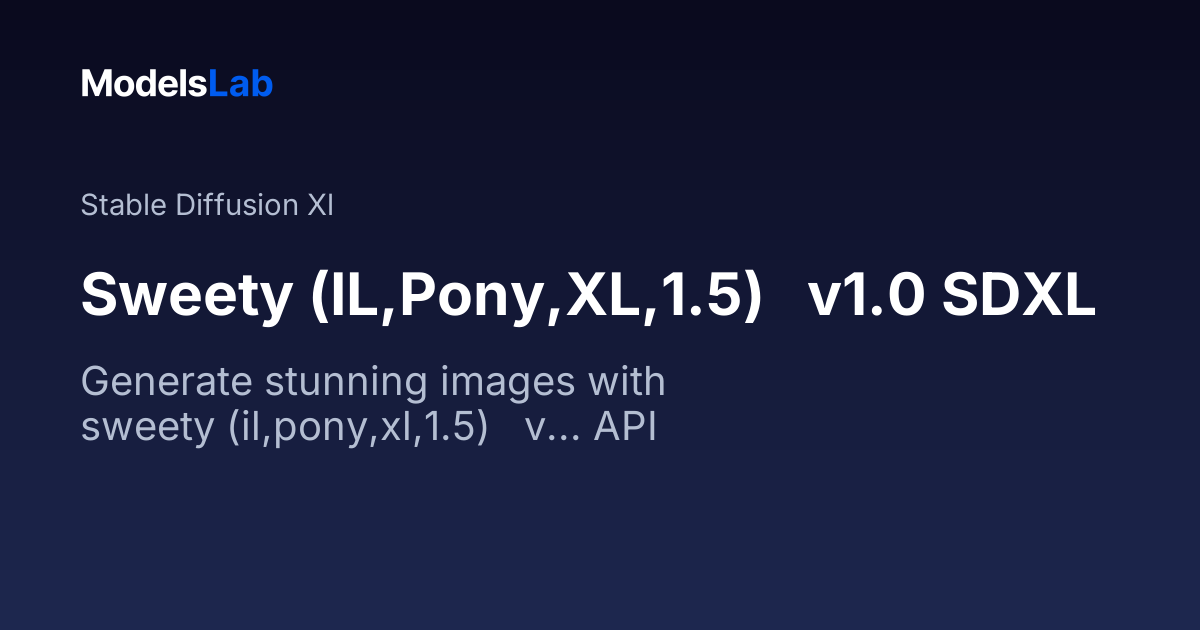The height and width of the screenshot is (630, 1200).
Task: Click the word "Stable" in the category label
Action: click(124, 206)
